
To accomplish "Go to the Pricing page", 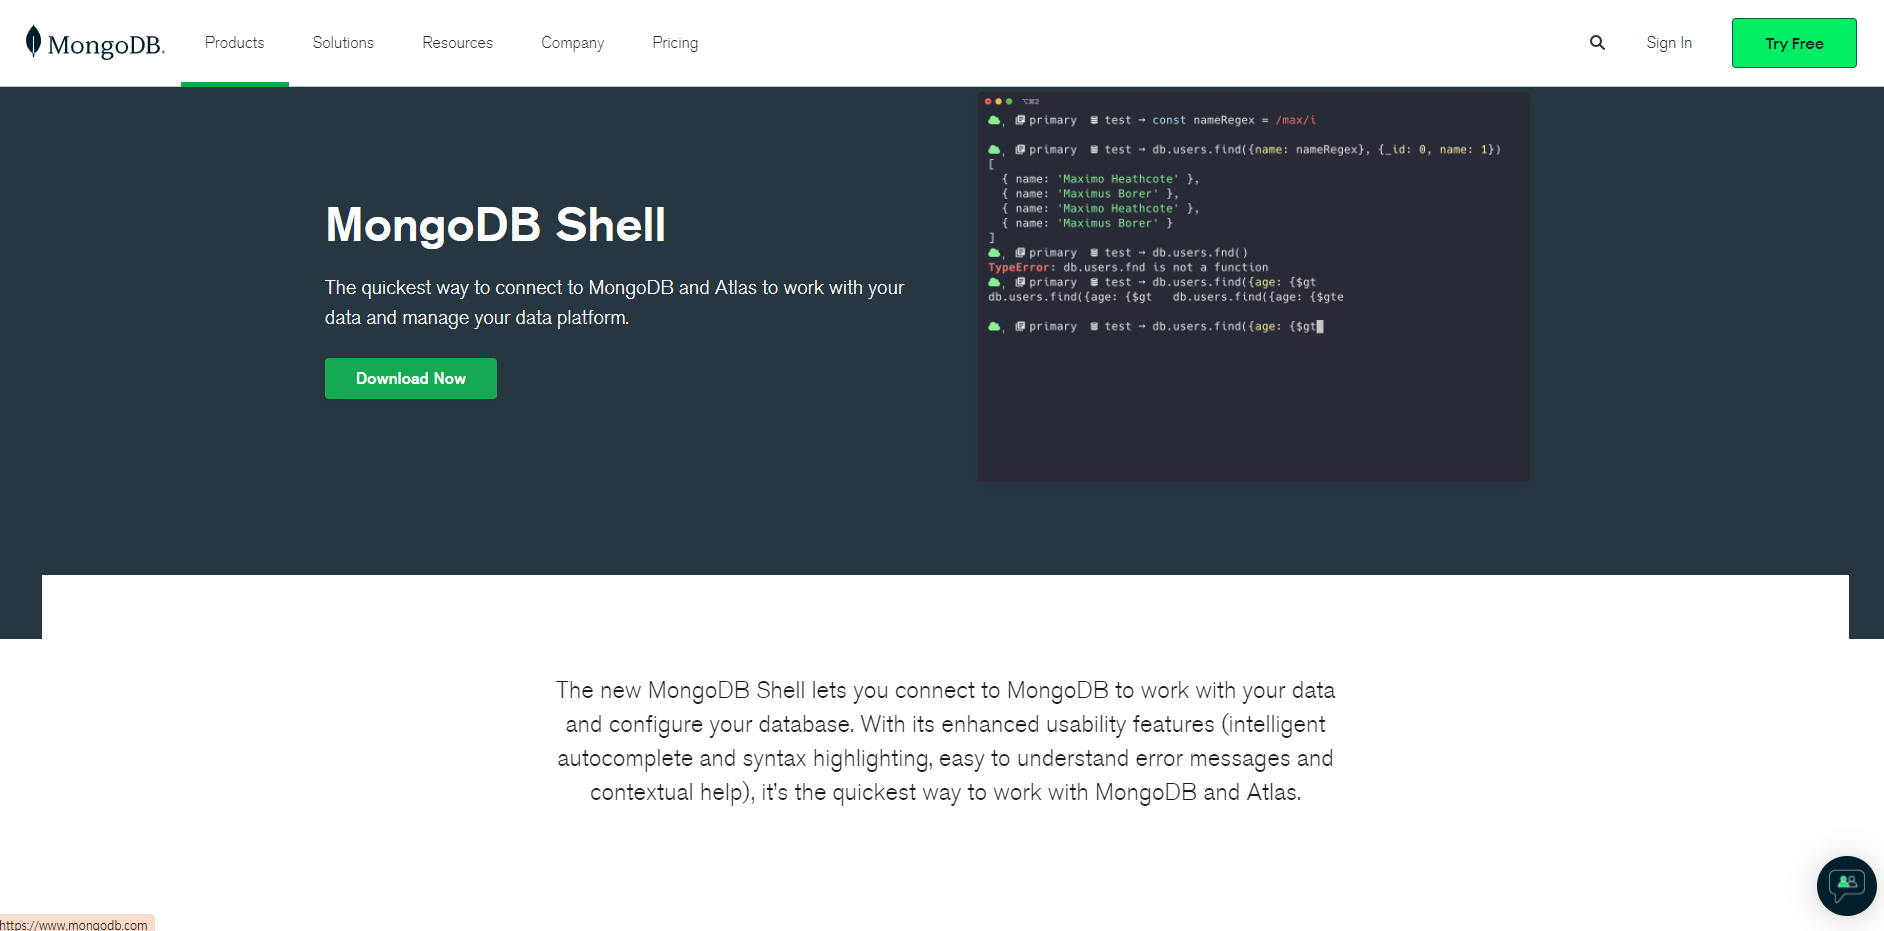I will point(675,43).
